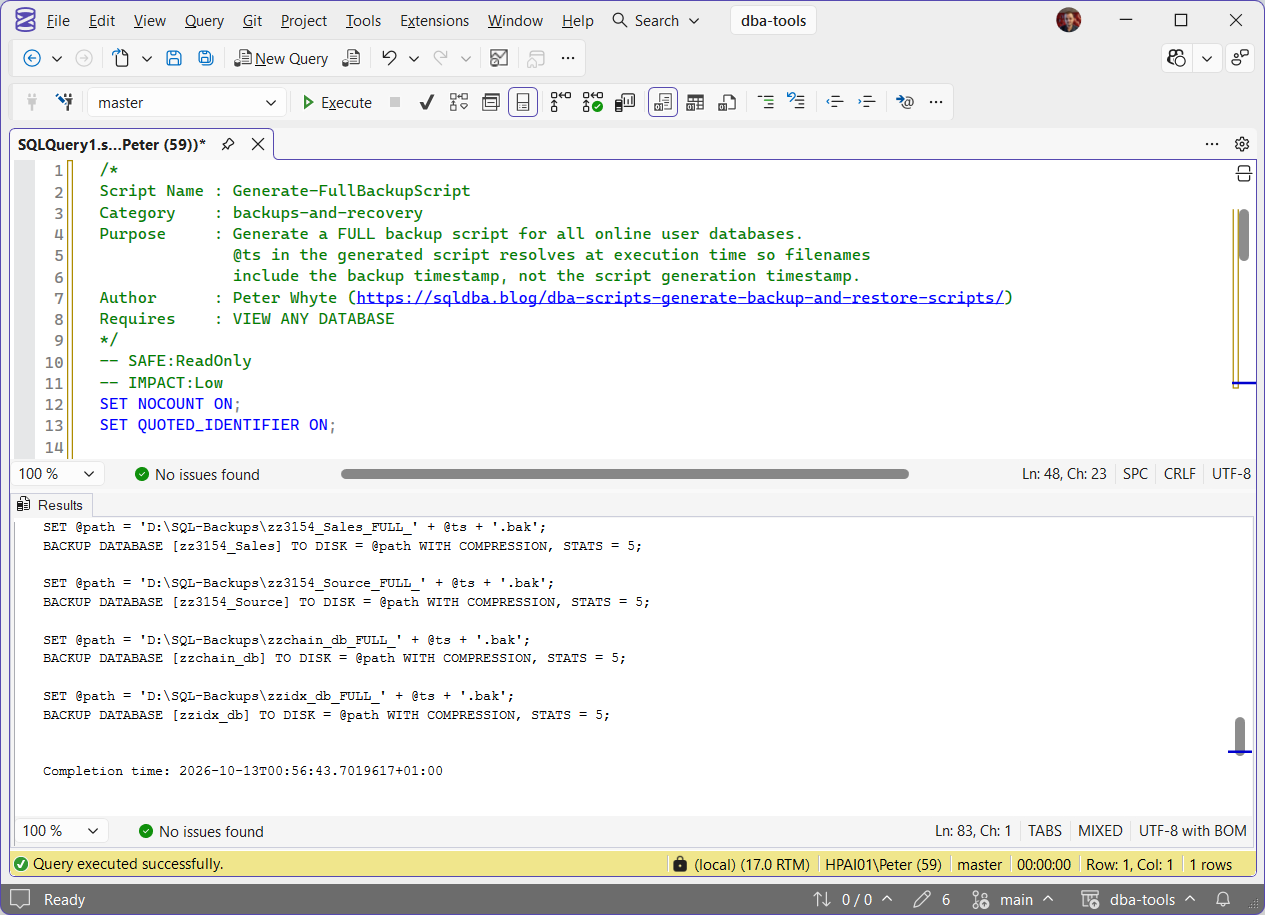Comment out the selected lines
1265x915 pixels.
765,102
